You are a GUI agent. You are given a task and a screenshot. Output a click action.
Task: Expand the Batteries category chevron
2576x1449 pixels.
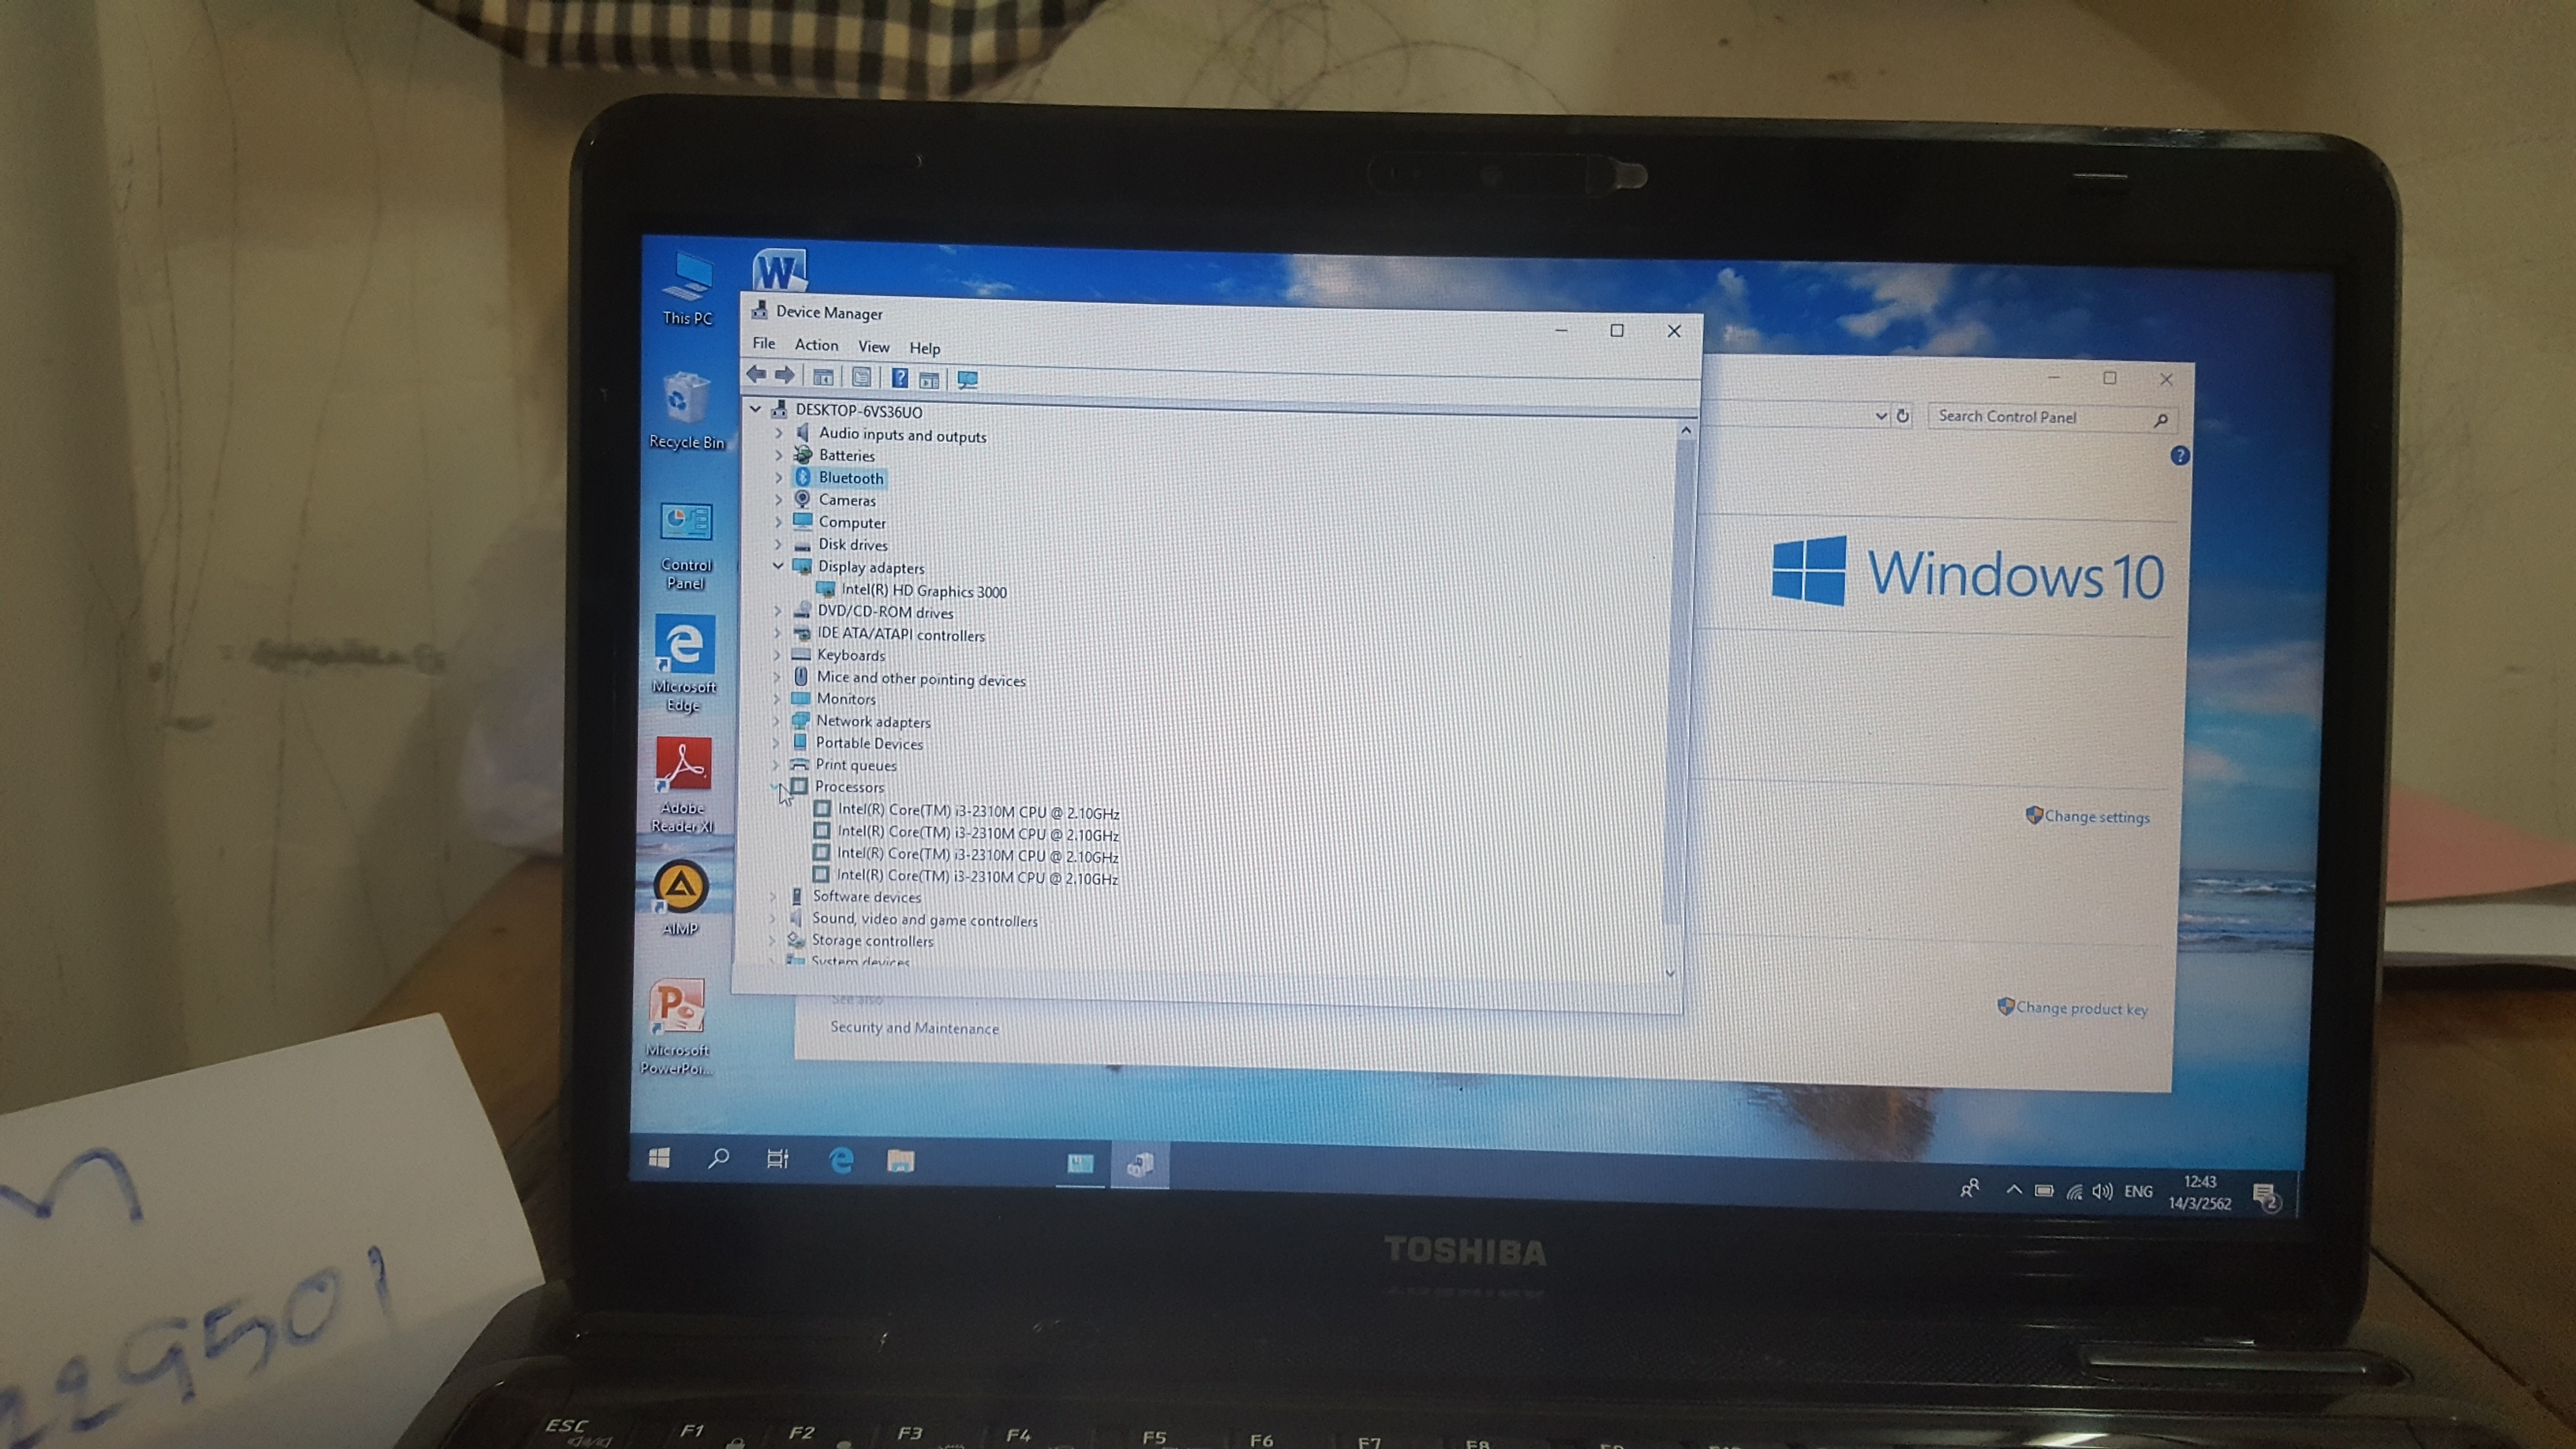tap(778, 455)
